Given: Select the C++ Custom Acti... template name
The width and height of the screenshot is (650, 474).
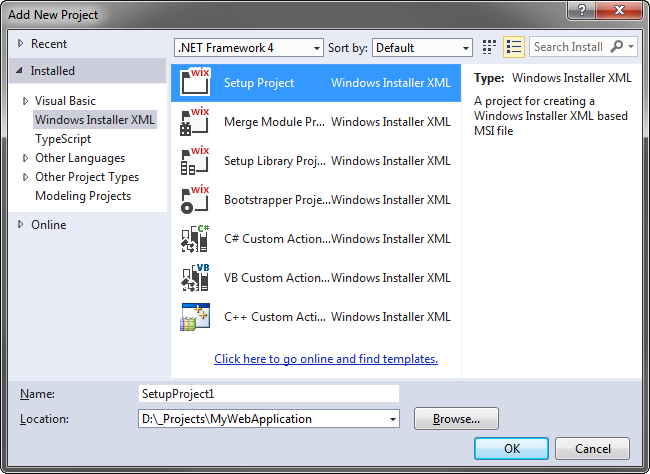Looking at the screenshot, I should pyautogui.click(x=274, y=317).
